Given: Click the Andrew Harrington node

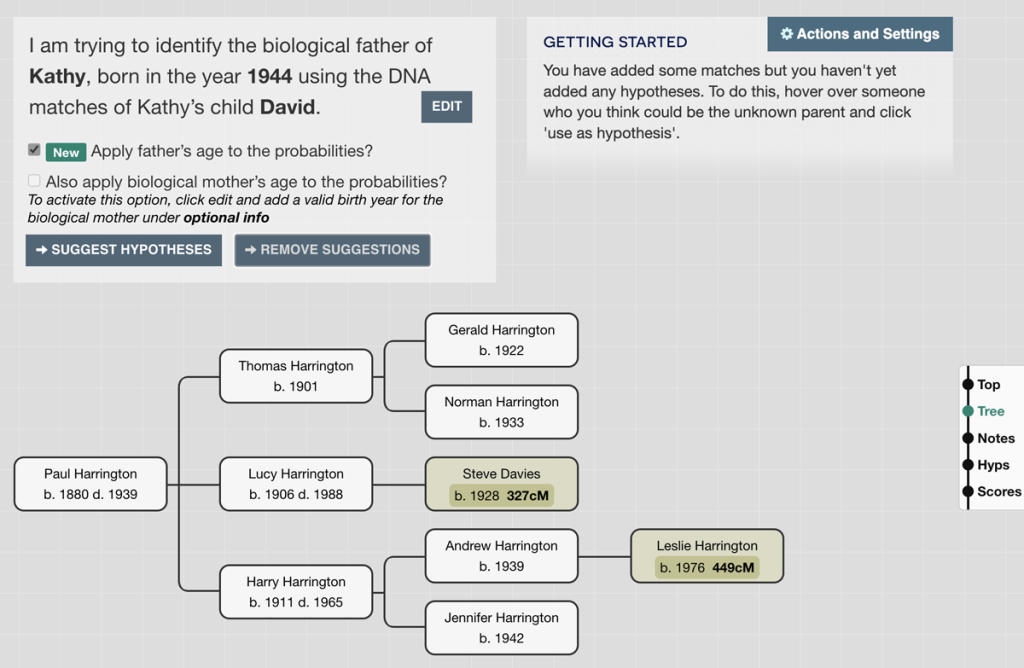Looking at the screenshot, I should click(x=501, y=556).
